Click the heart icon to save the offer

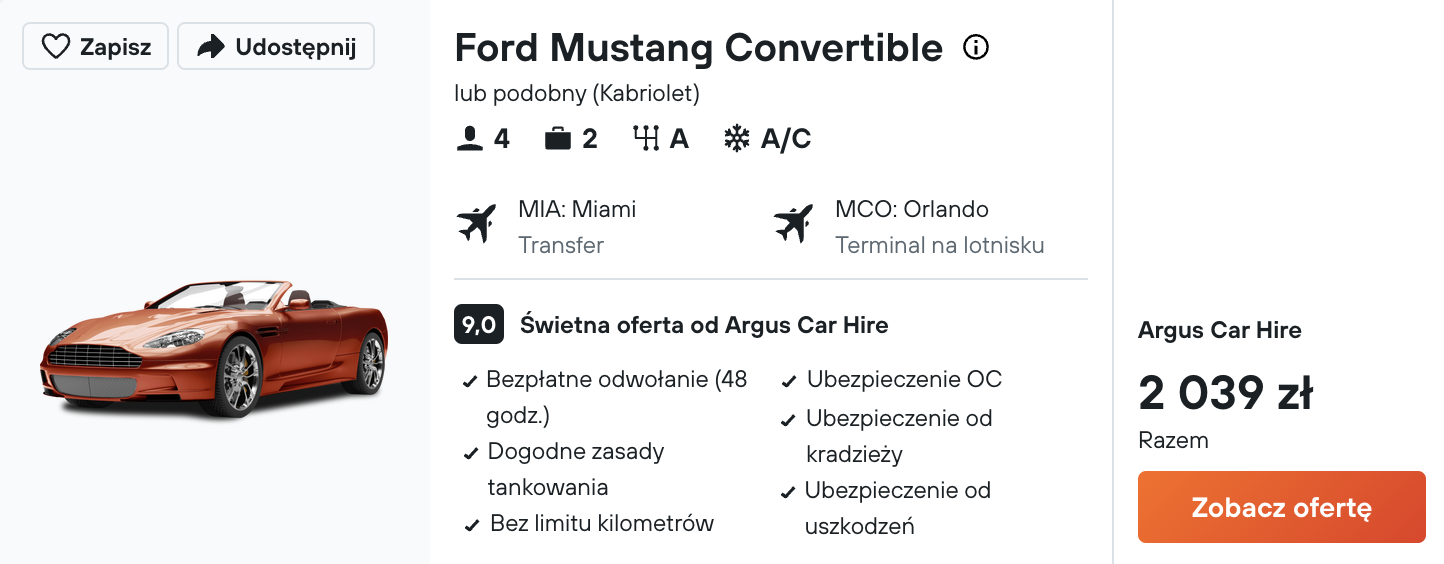tap(56, 46)
